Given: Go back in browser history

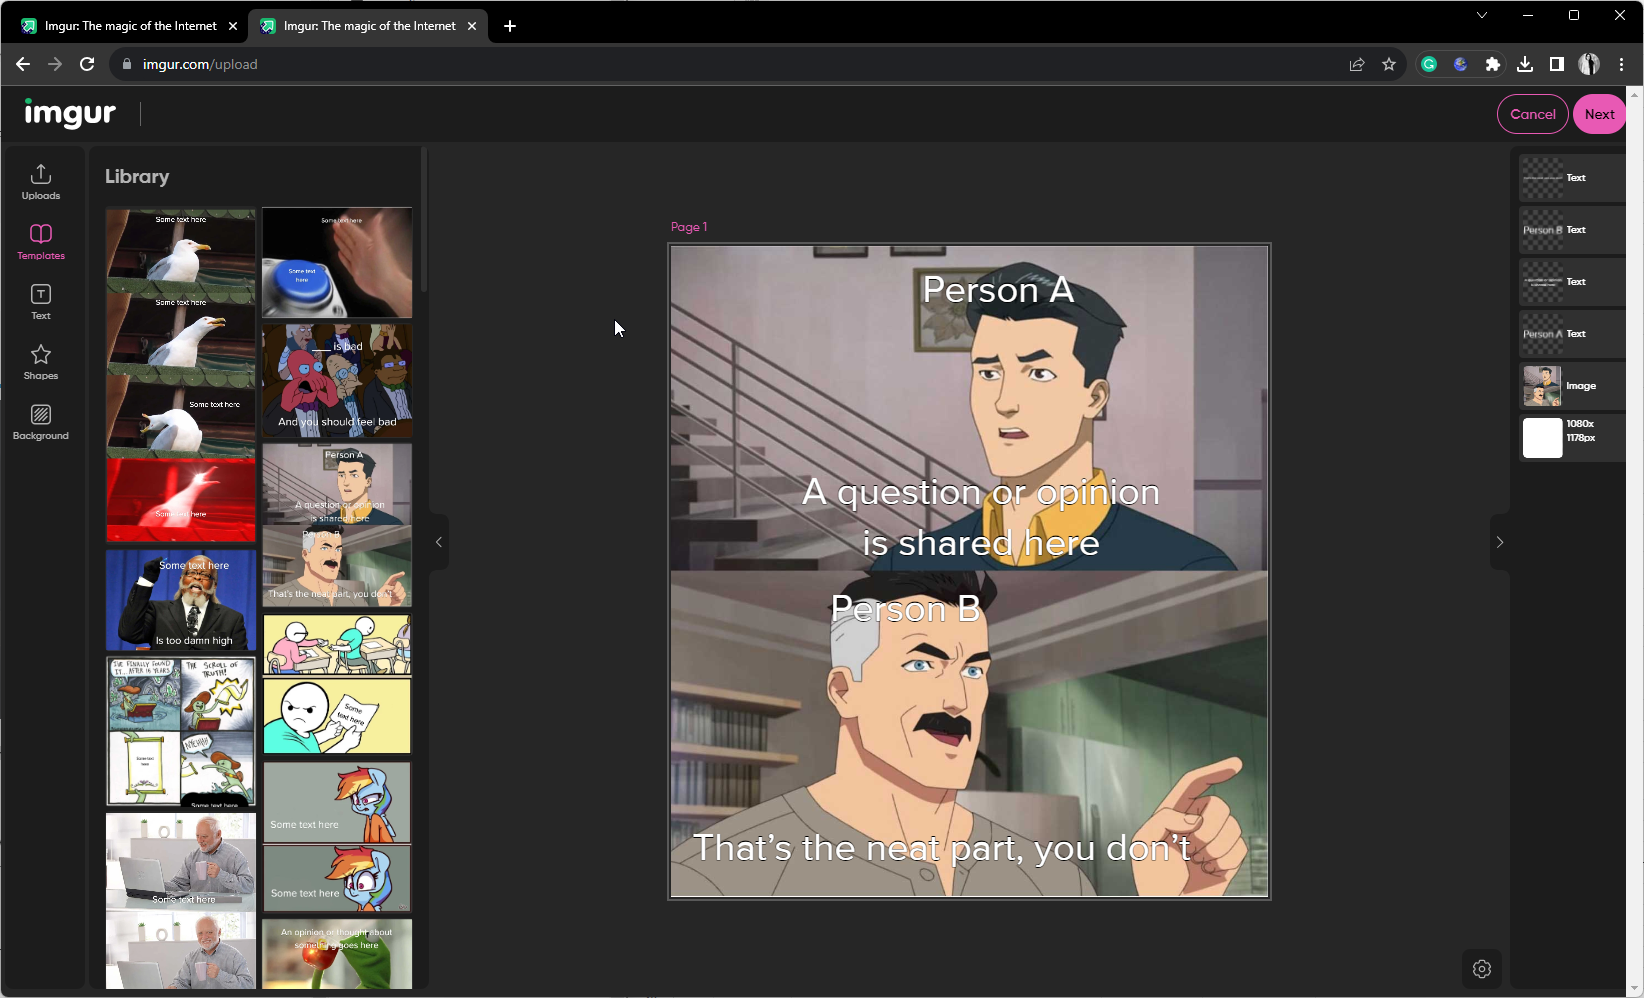Looking at the screenshot, I should [23, 64].
